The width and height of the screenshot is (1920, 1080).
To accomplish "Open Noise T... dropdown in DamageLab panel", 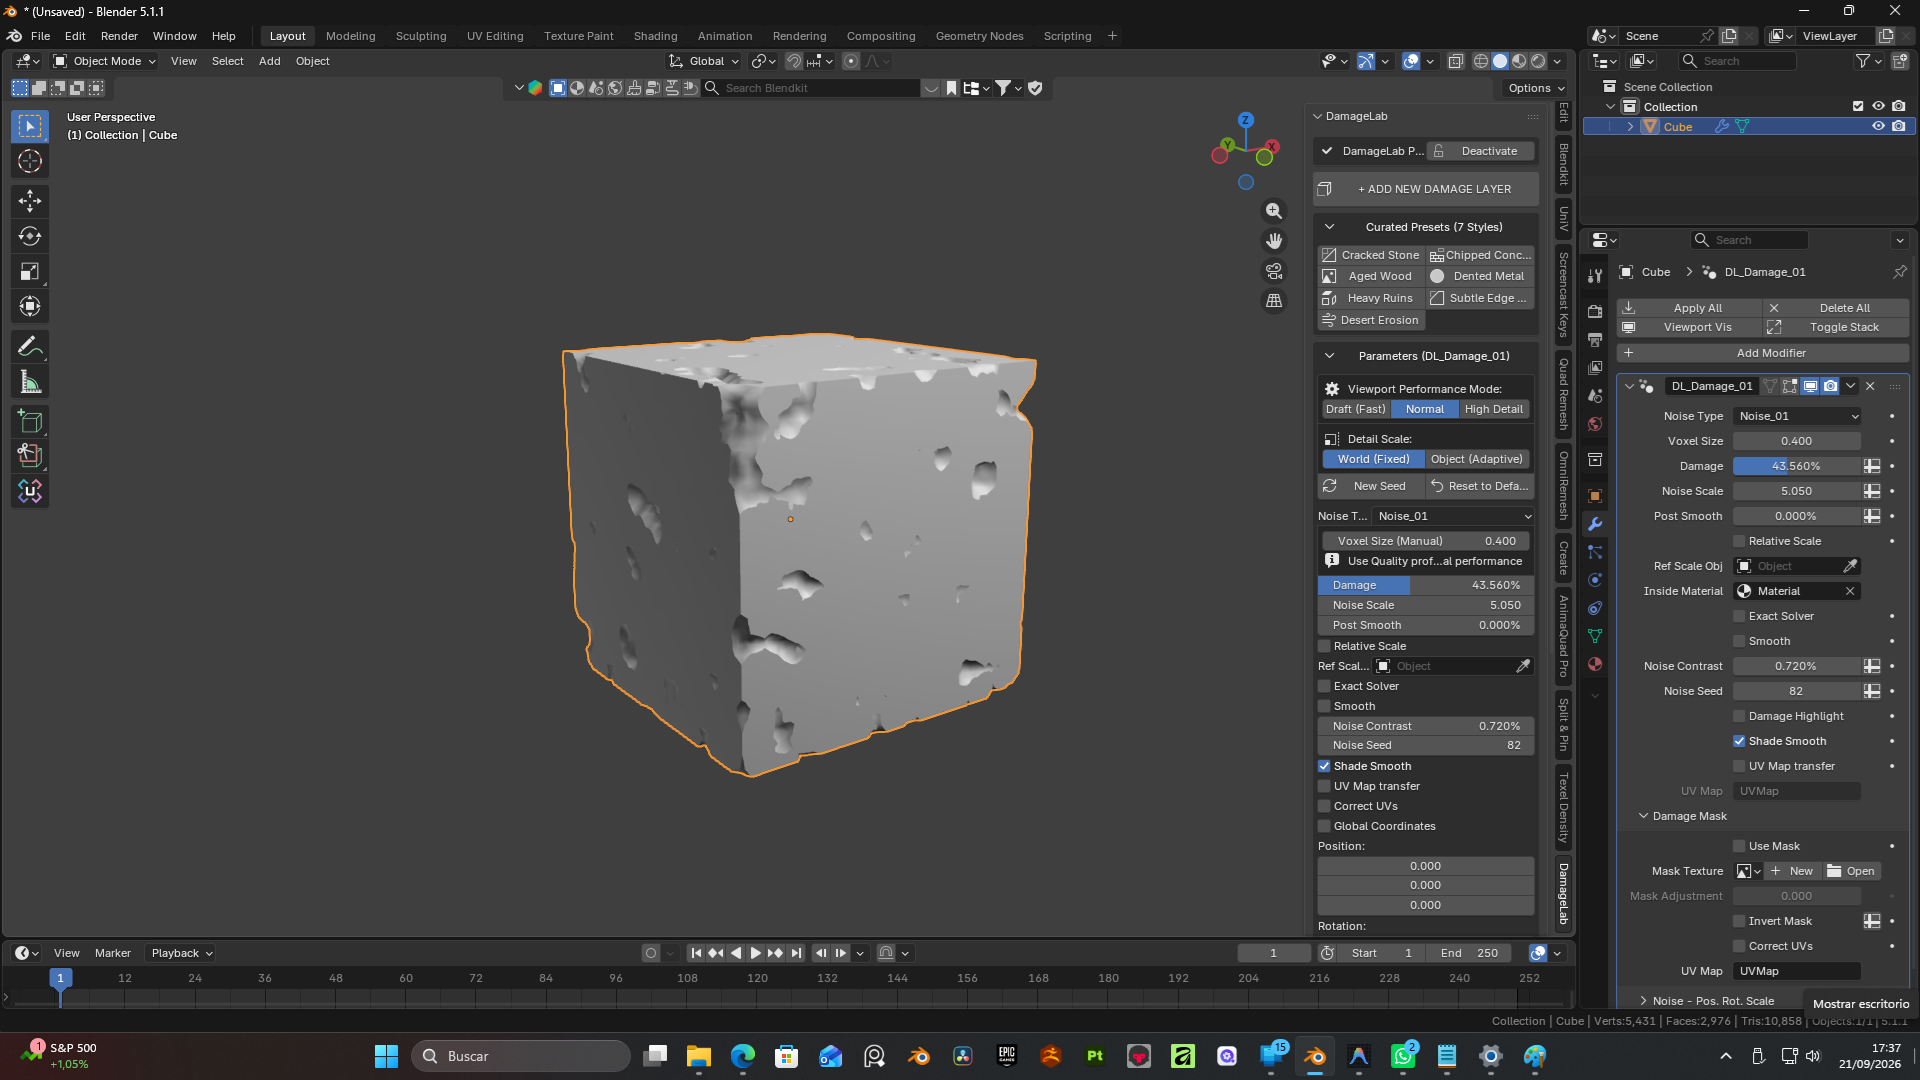I will click(1453, 516).
